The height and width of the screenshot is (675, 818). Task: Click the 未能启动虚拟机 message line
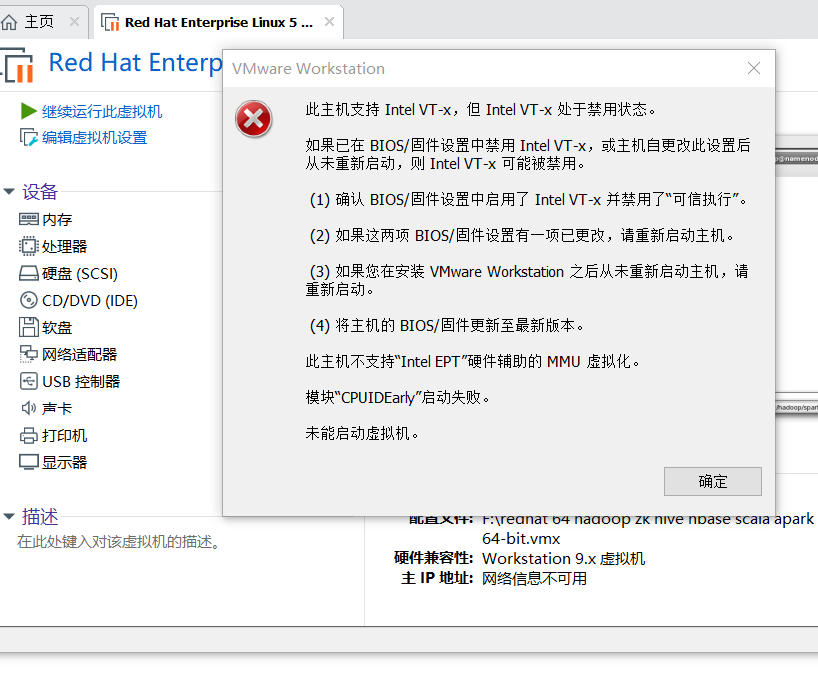click(x=362, y=433)
